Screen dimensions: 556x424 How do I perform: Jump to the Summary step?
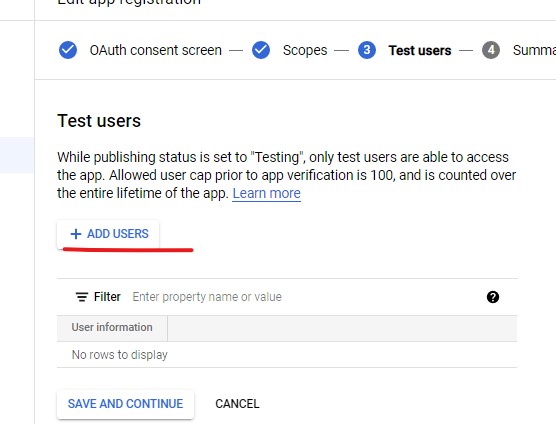[x=534, y=50]
